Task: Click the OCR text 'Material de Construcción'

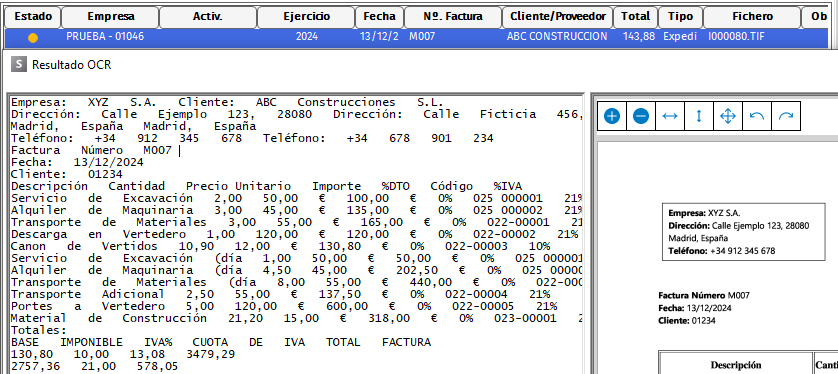Action: pyautogui.click(x=108, y=318)
